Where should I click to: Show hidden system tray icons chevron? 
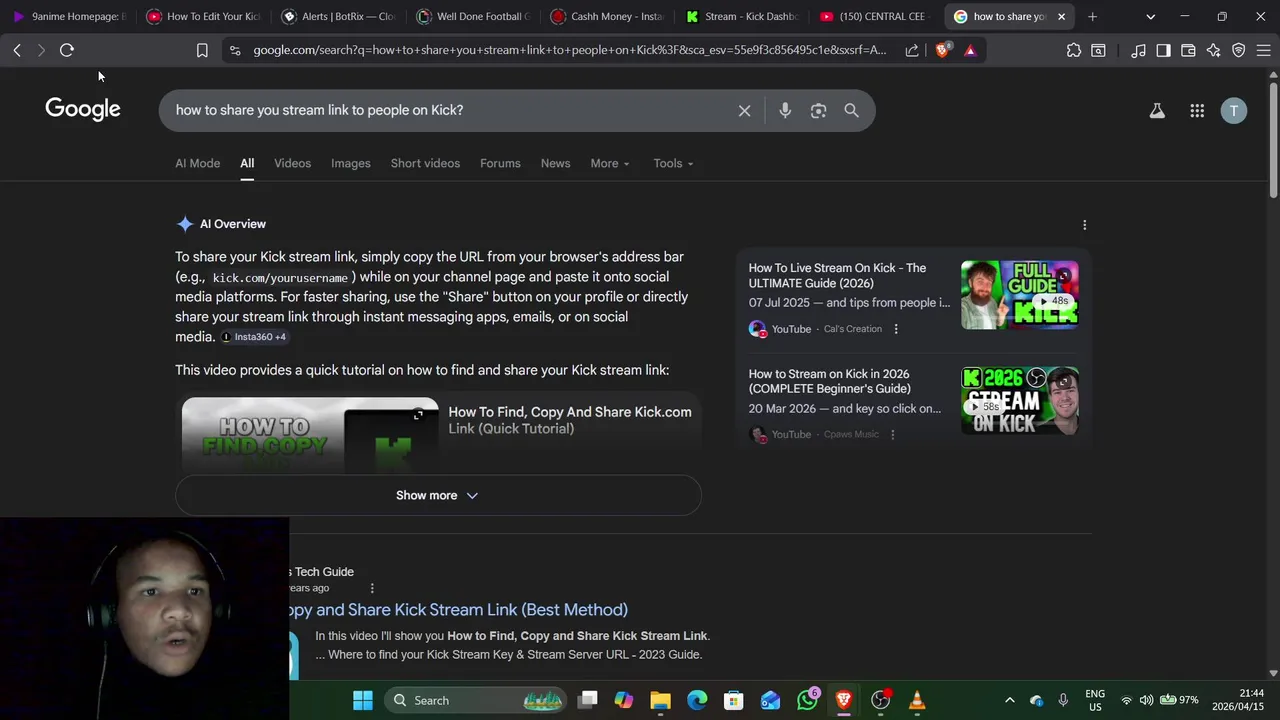1009,700
